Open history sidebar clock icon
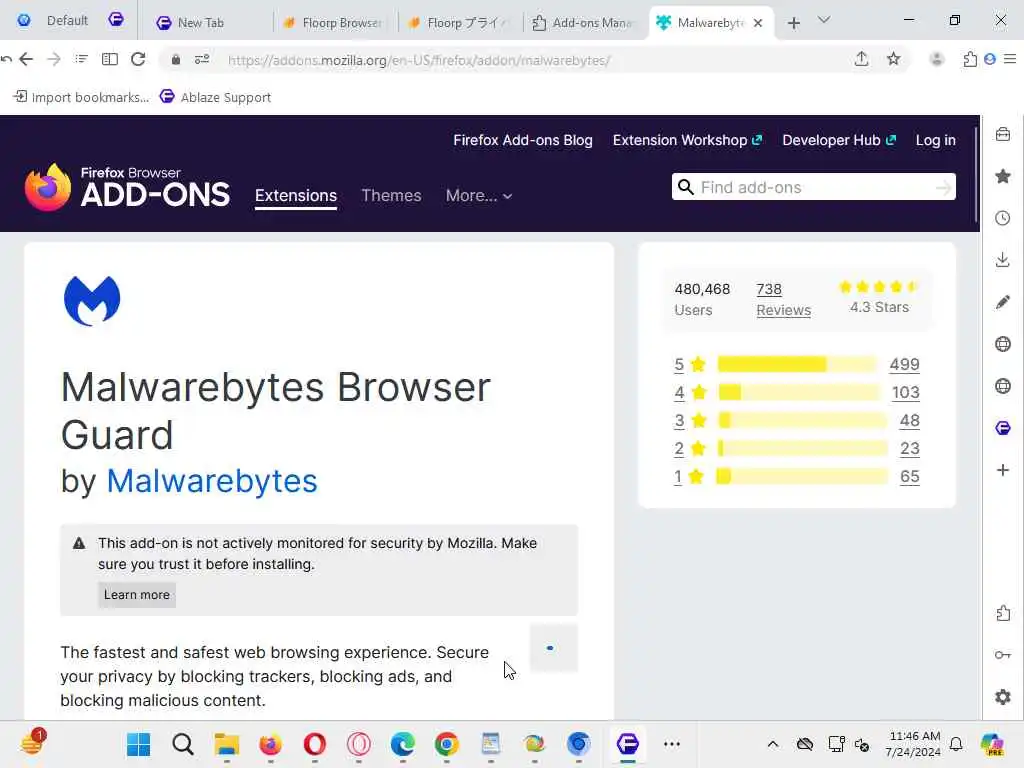 (1003, 218)
